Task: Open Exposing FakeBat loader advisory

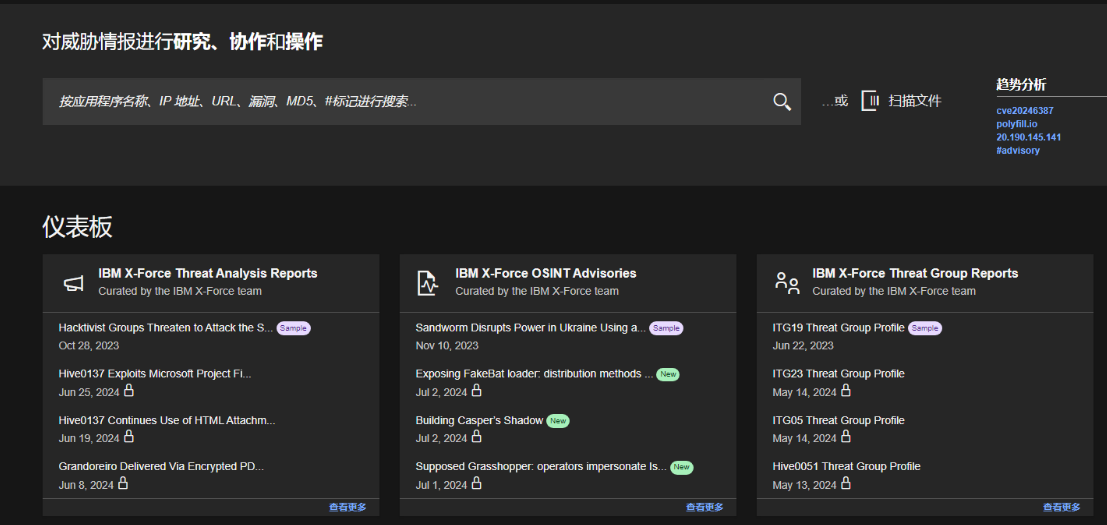Action: tap(534, 374)
